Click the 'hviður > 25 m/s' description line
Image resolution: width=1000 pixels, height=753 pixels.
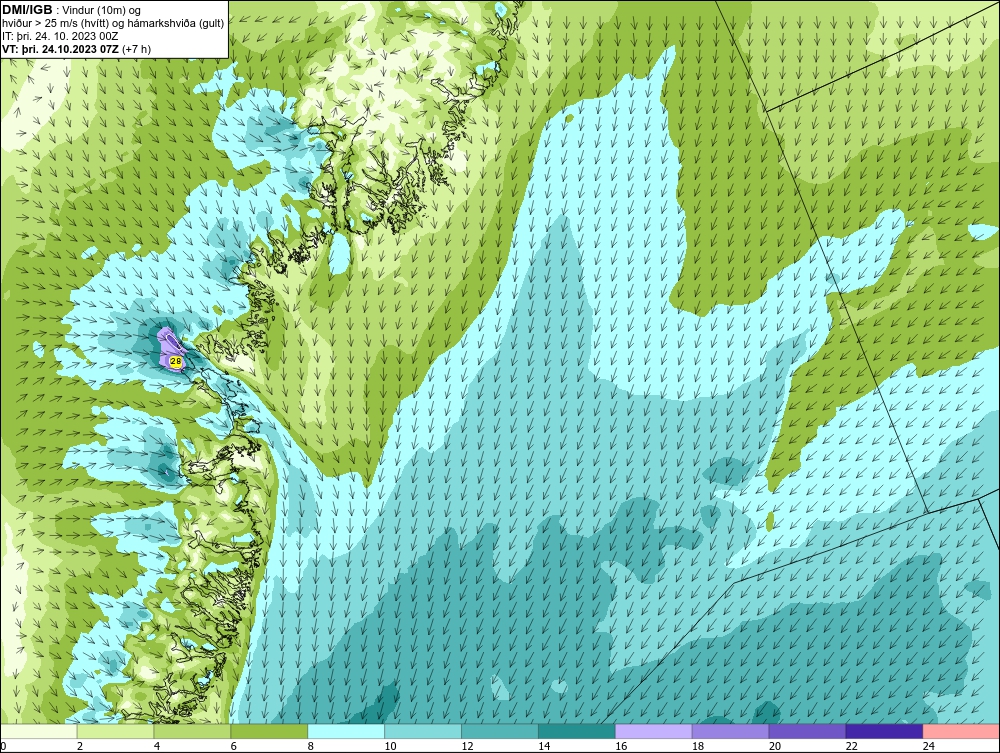[x=113, y=24]
